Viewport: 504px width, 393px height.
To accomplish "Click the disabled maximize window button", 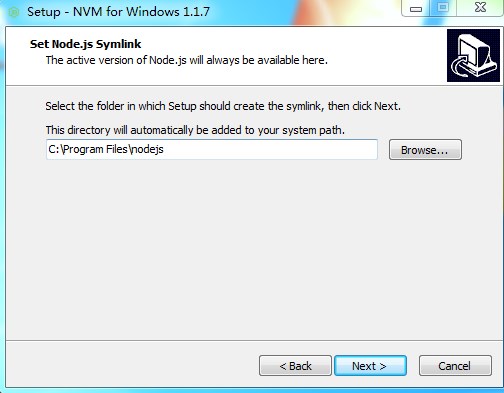I will click(x=443, y=8).
